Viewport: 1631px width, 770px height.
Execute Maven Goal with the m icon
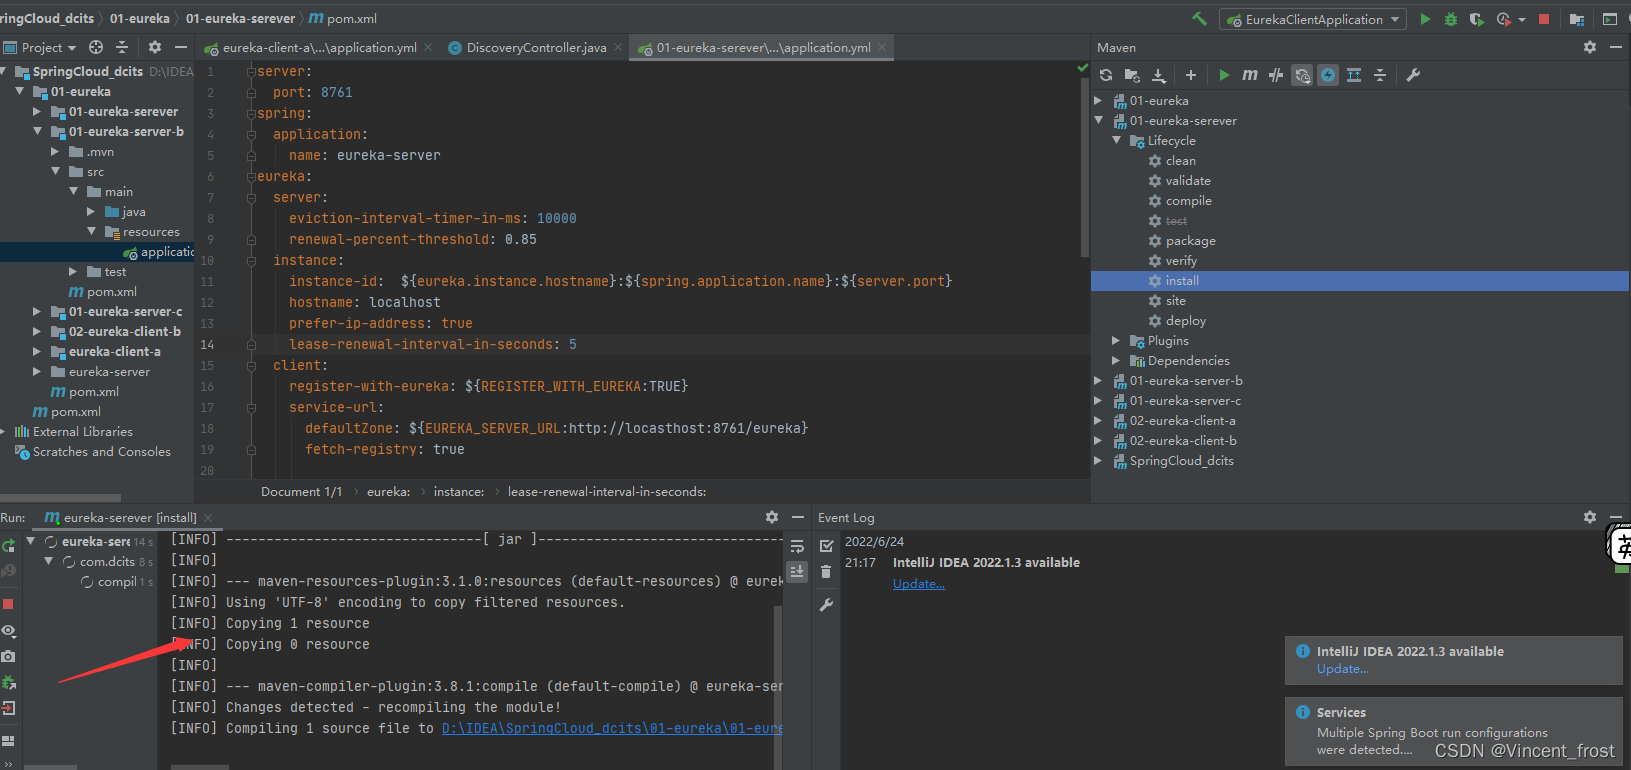coord(1250,75)
